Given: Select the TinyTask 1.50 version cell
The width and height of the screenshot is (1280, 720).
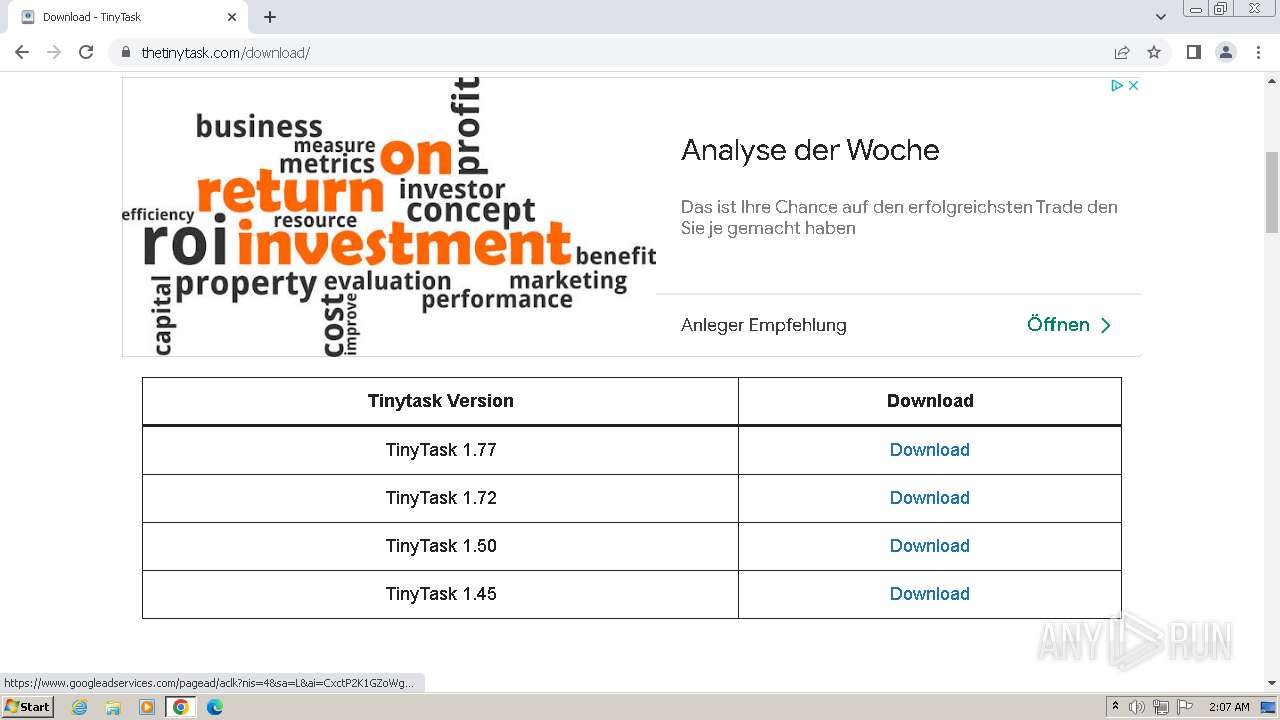Looking at the screenshot, I should click(x=441, y=546).
